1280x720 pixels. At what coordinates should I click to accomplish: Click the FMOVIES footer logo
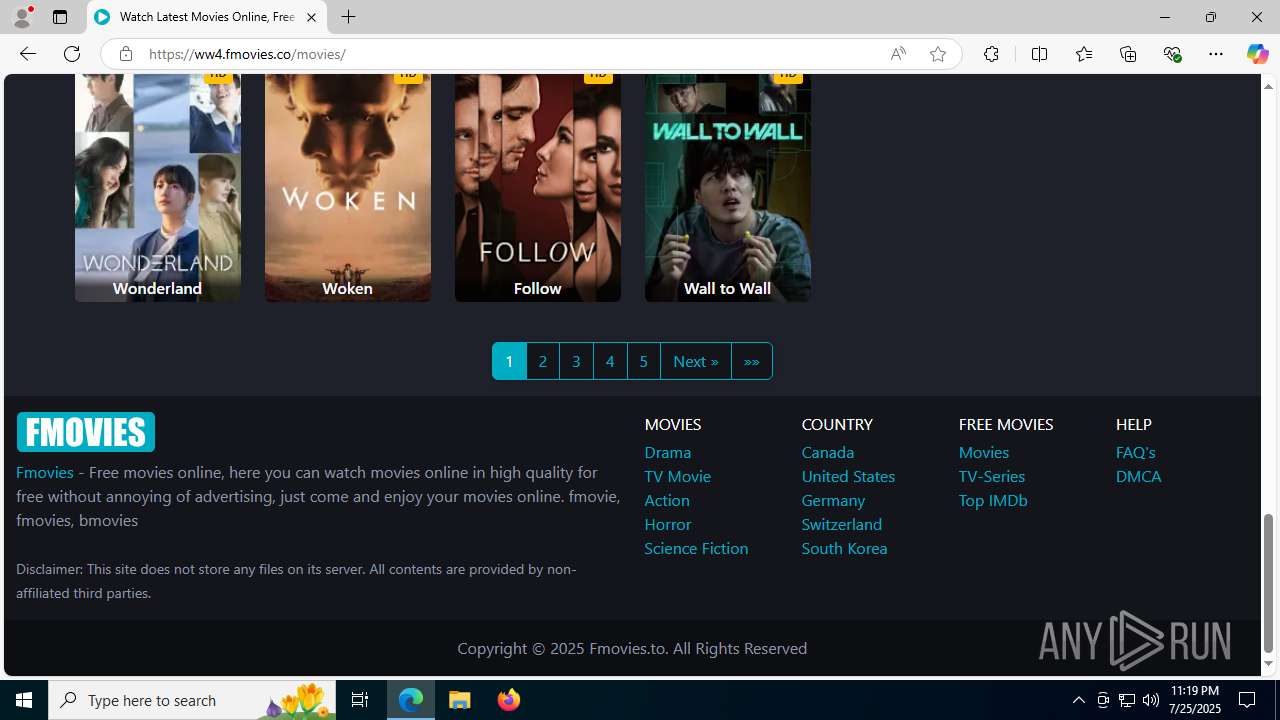tap(85, 432)
